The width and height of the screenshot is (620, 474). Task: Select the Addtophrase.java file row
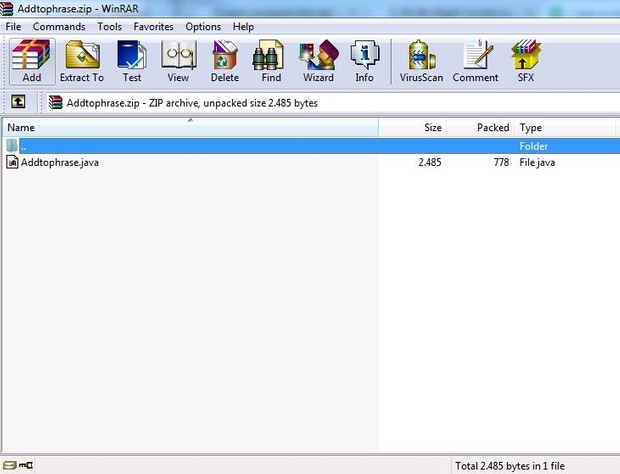click(x=311, y=162)
